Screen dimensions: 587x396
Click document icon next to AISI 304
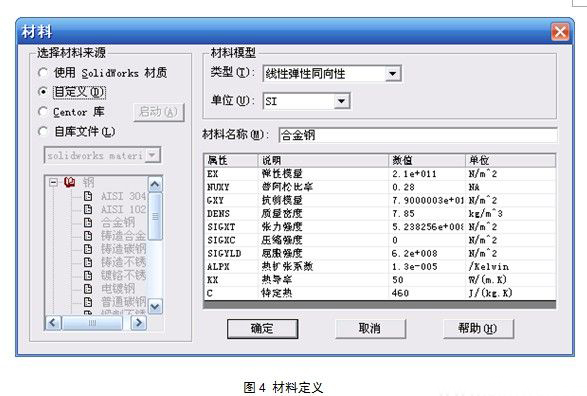(88, 196)
